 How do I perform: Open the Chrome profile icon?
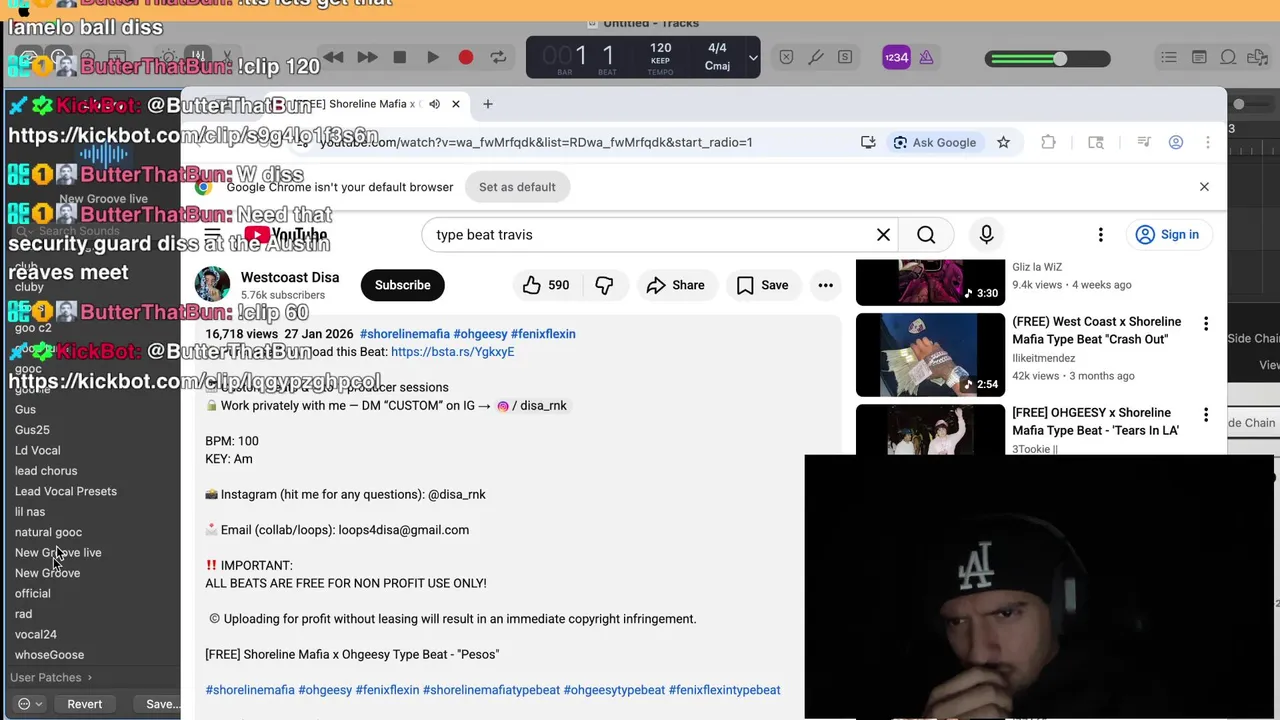(1176, 142)
